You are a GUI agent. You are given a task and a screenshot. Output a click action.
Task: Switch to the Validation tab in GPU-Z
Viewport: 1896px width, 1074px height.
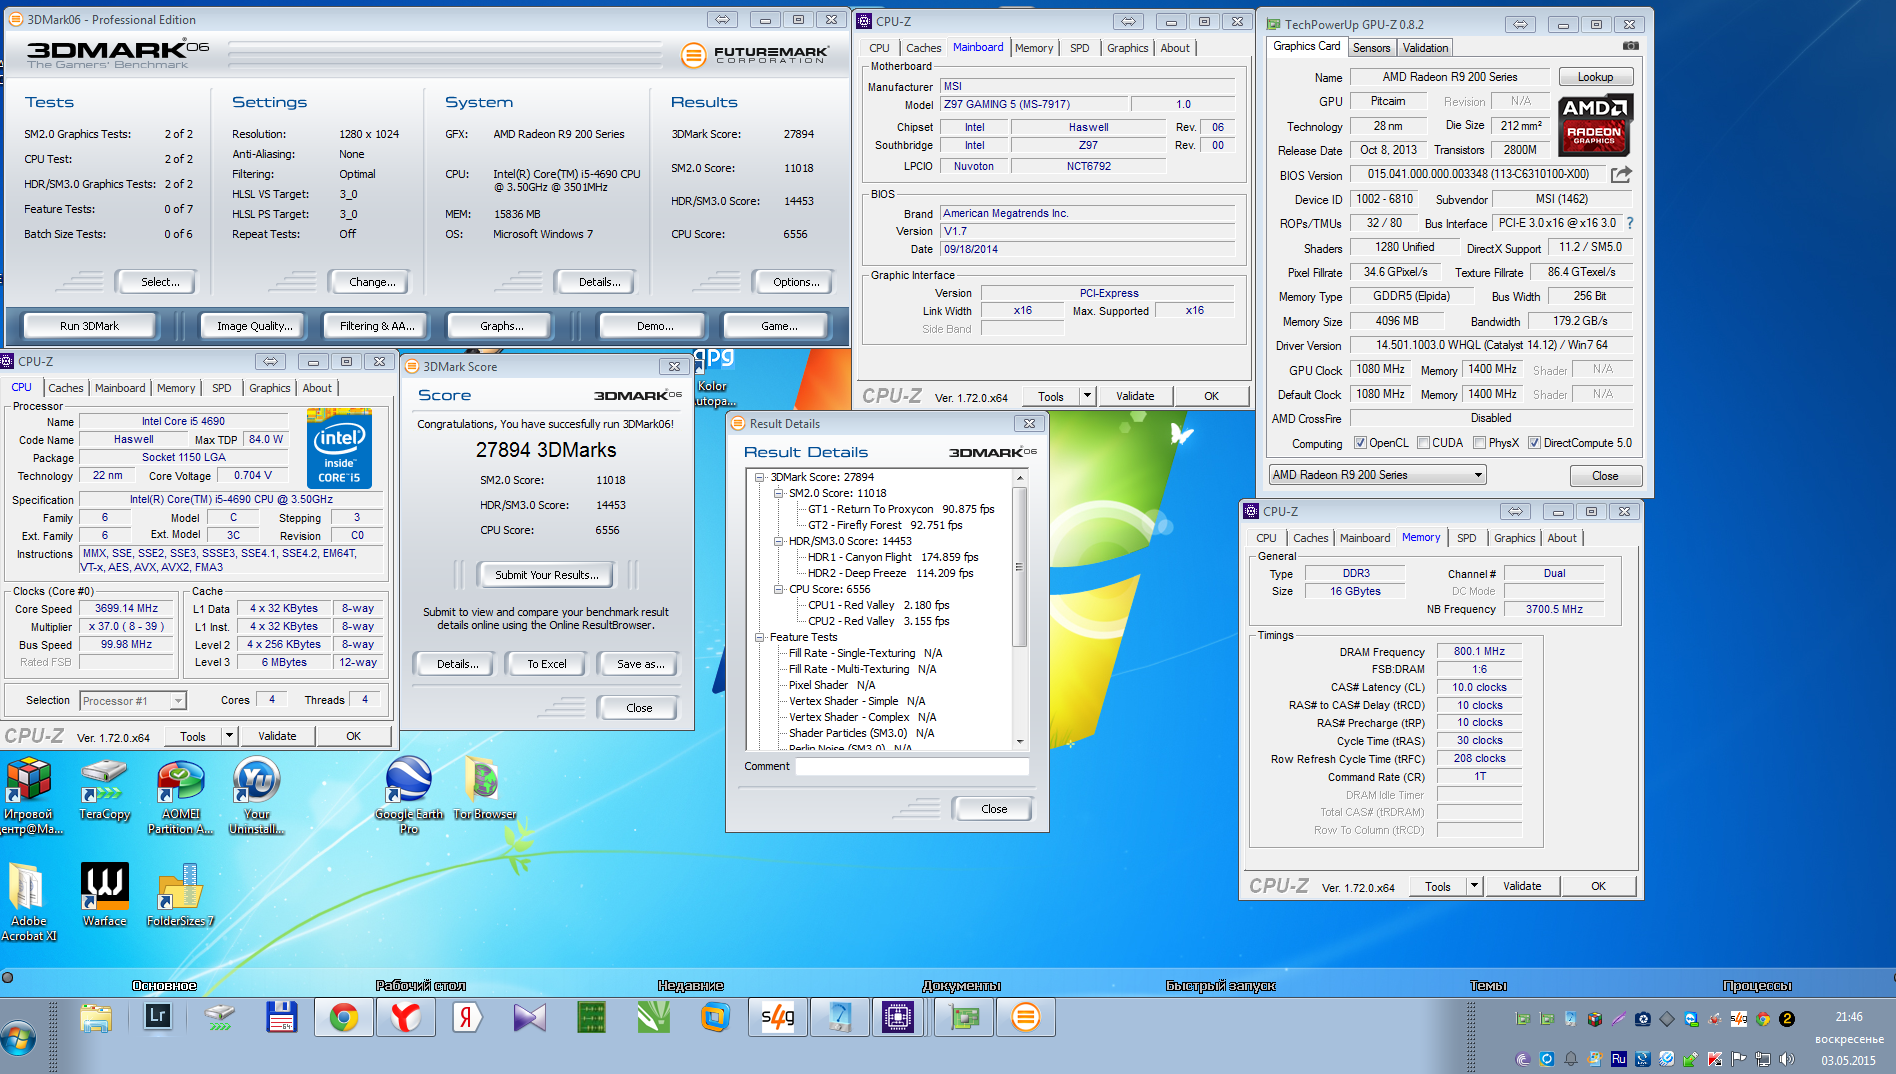tap(1425, 48)
